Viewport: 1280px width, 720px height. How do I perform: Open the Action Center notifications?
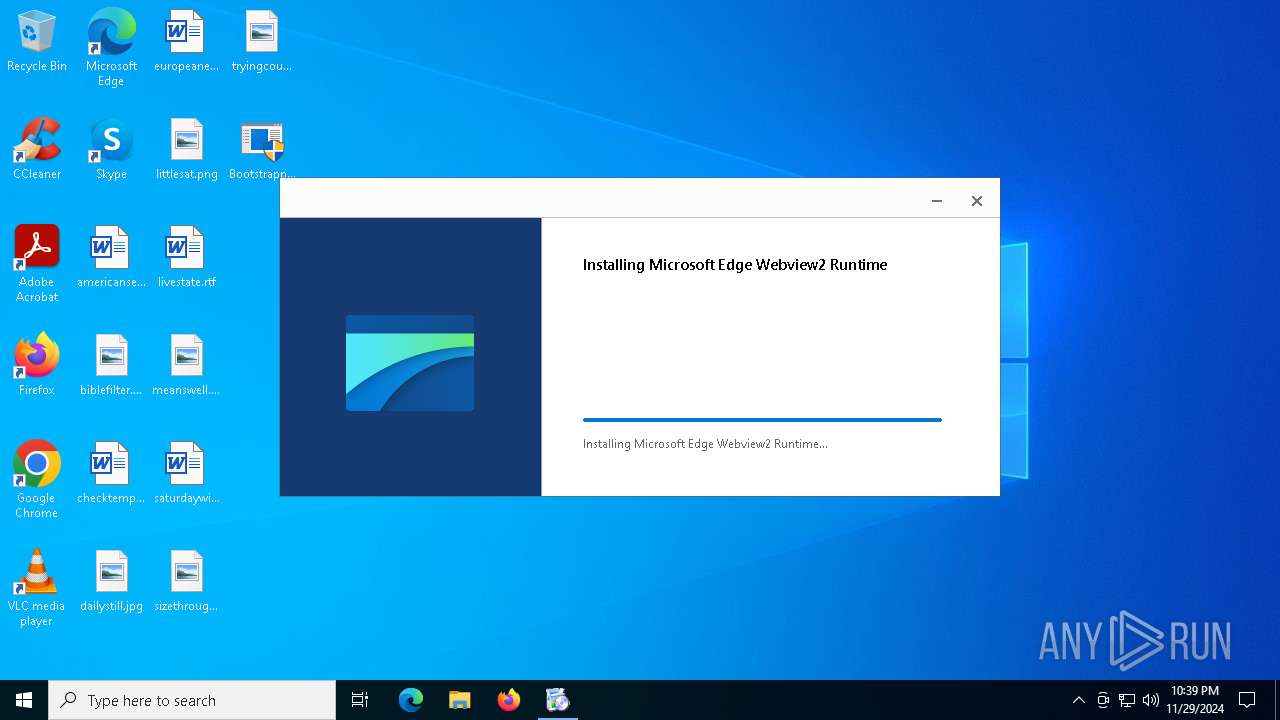click(1247, 700)
